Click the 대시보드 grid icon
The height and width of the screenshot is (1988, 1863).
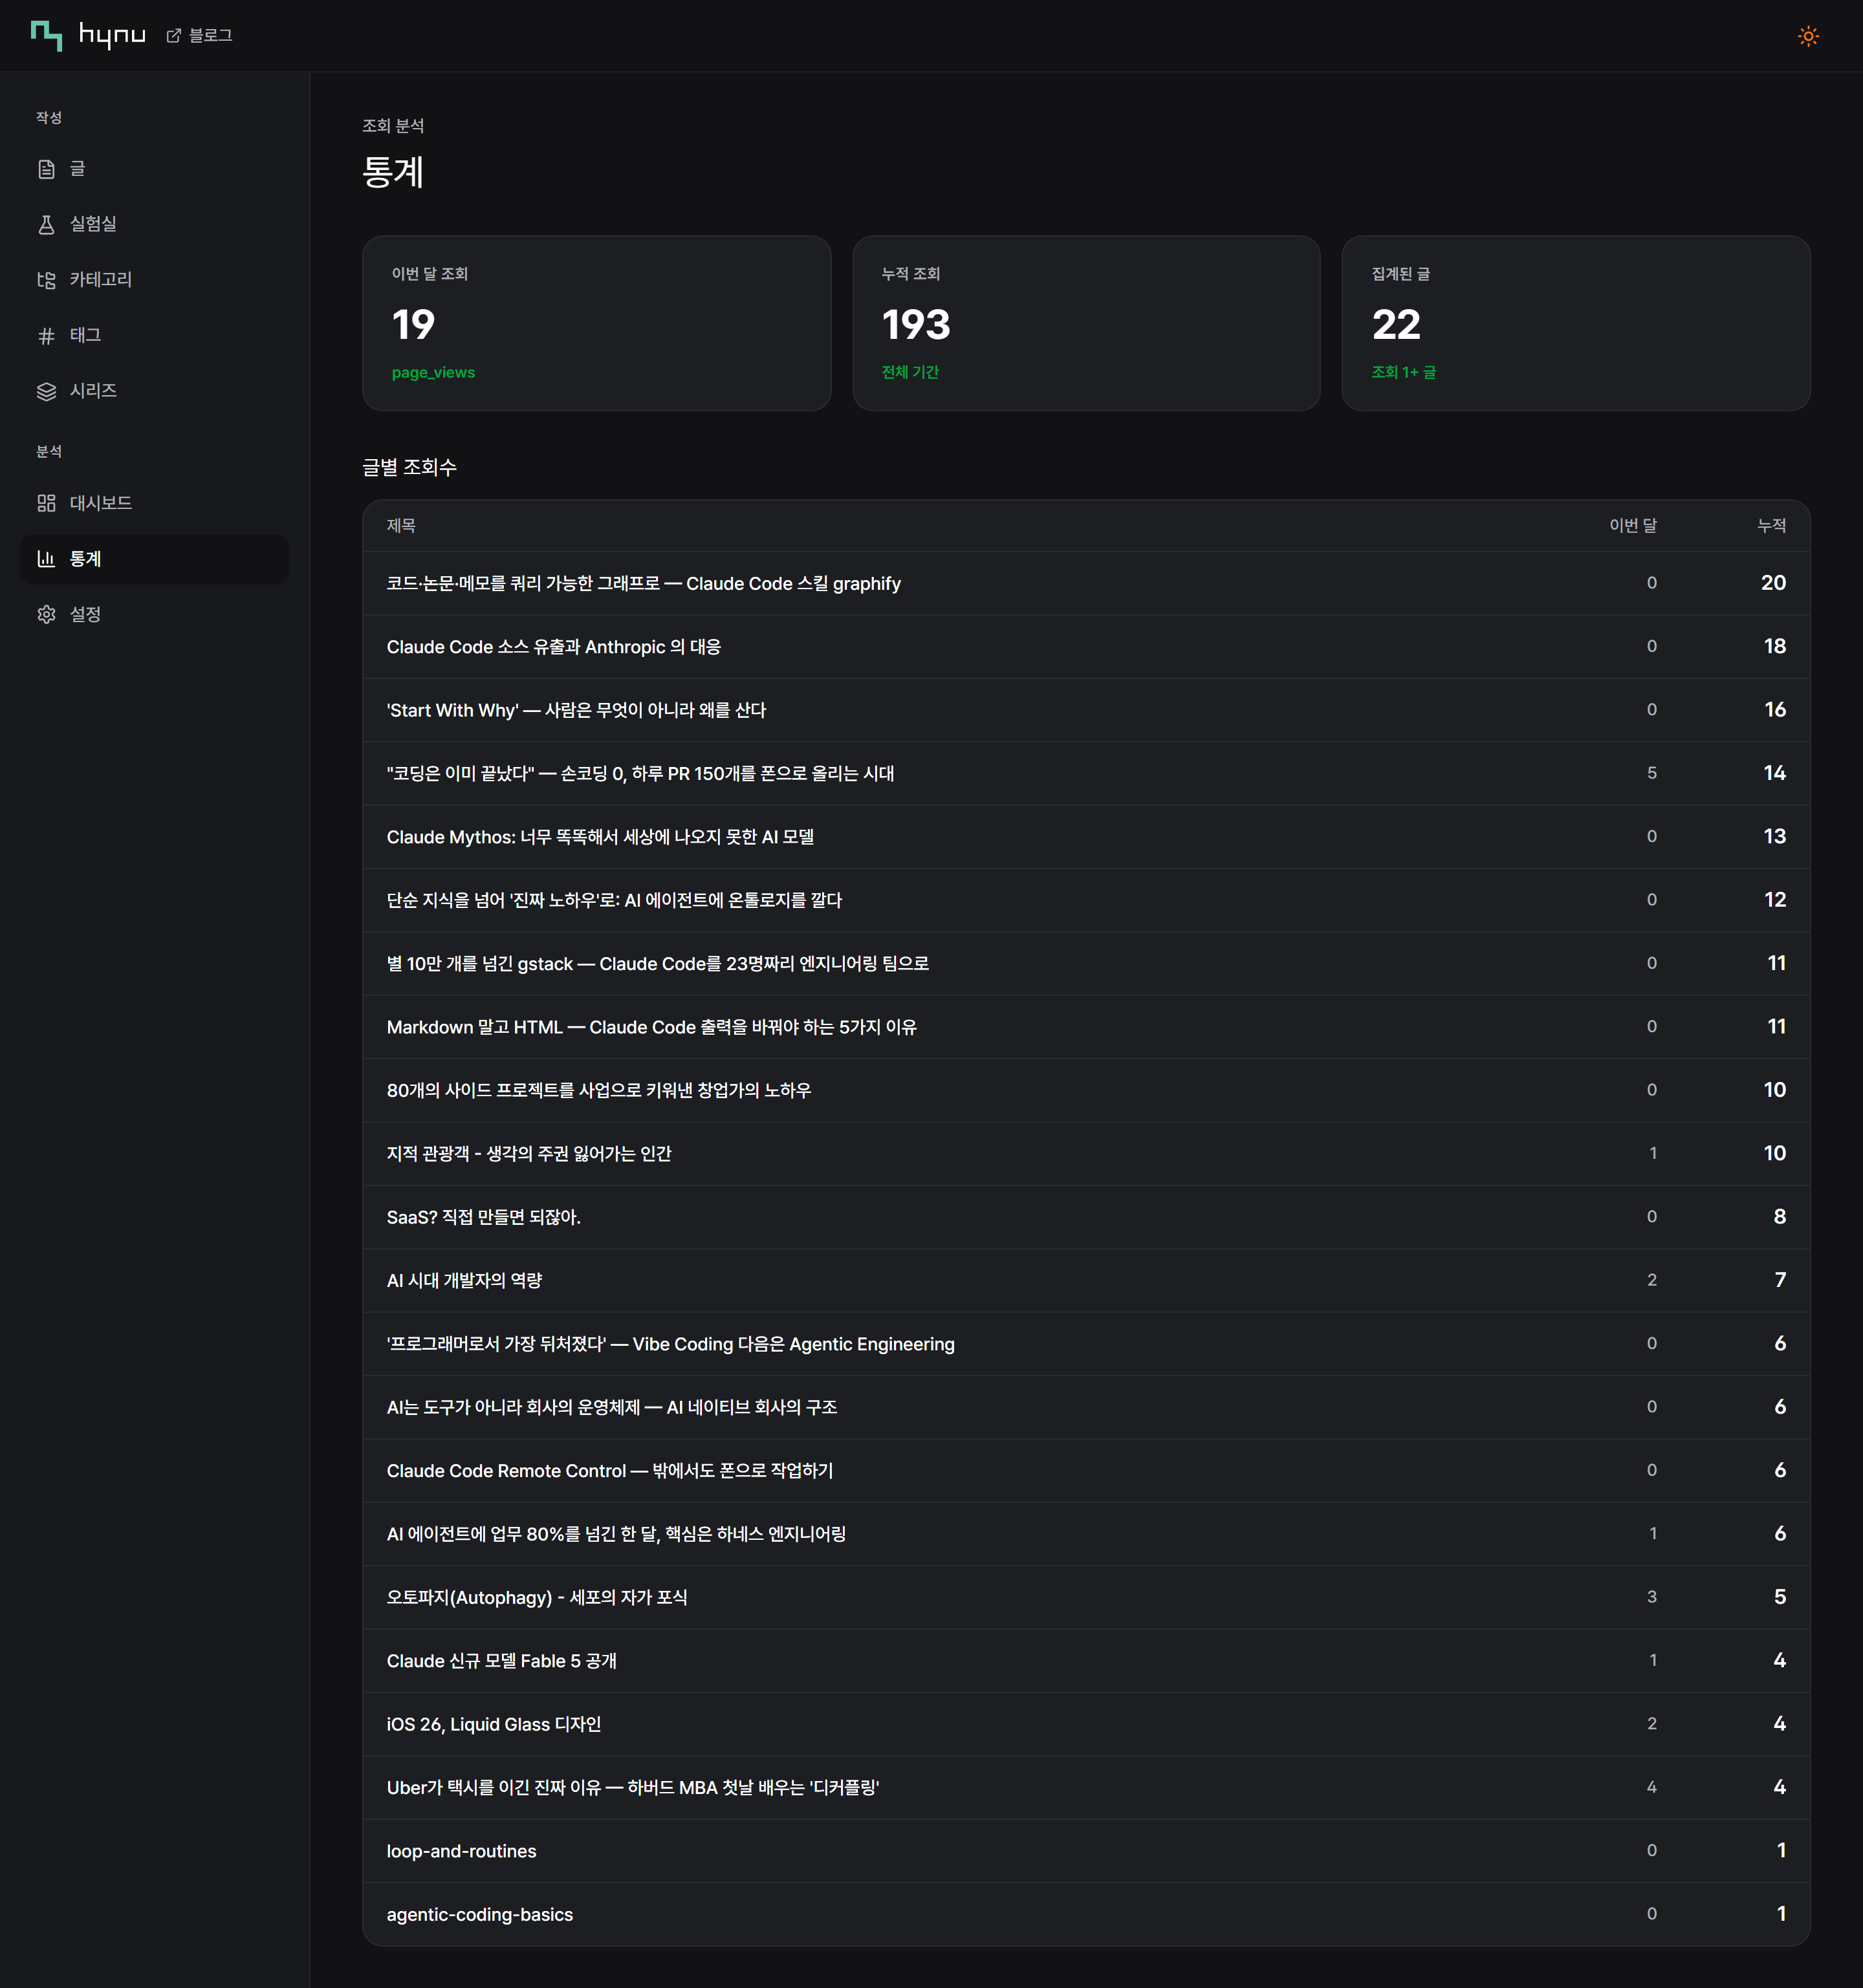[46, 503]
